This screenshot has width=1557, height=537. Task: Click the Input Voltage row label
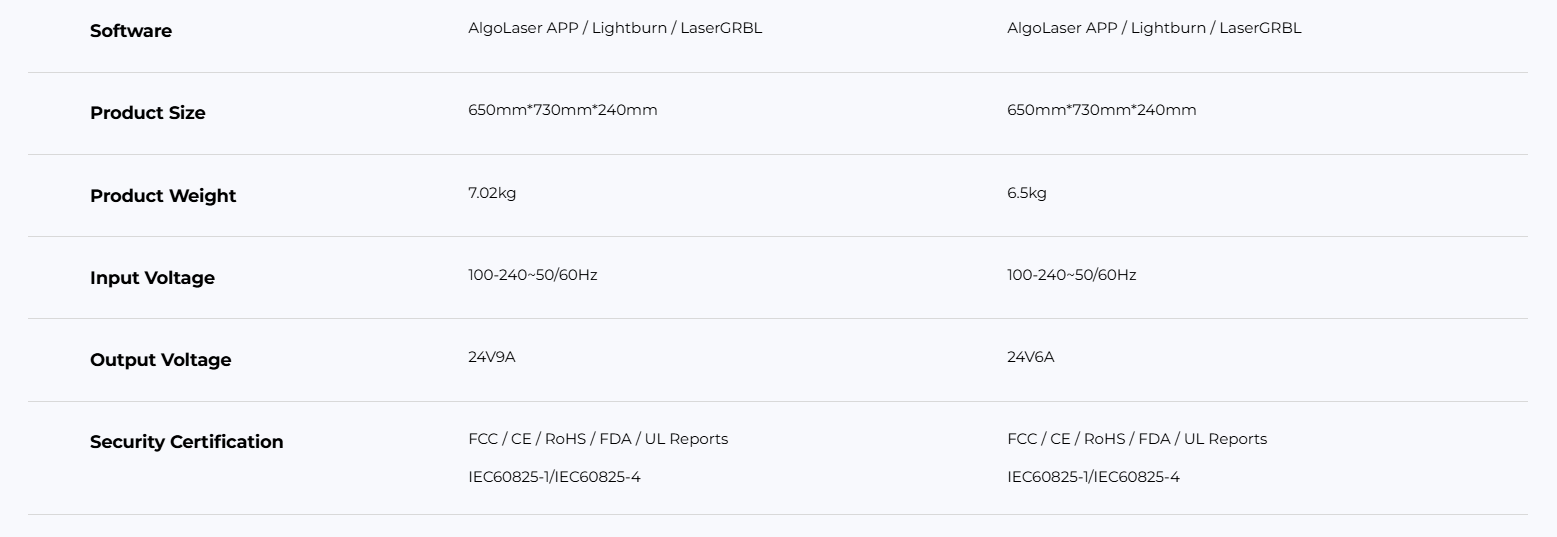pos(152,278)
